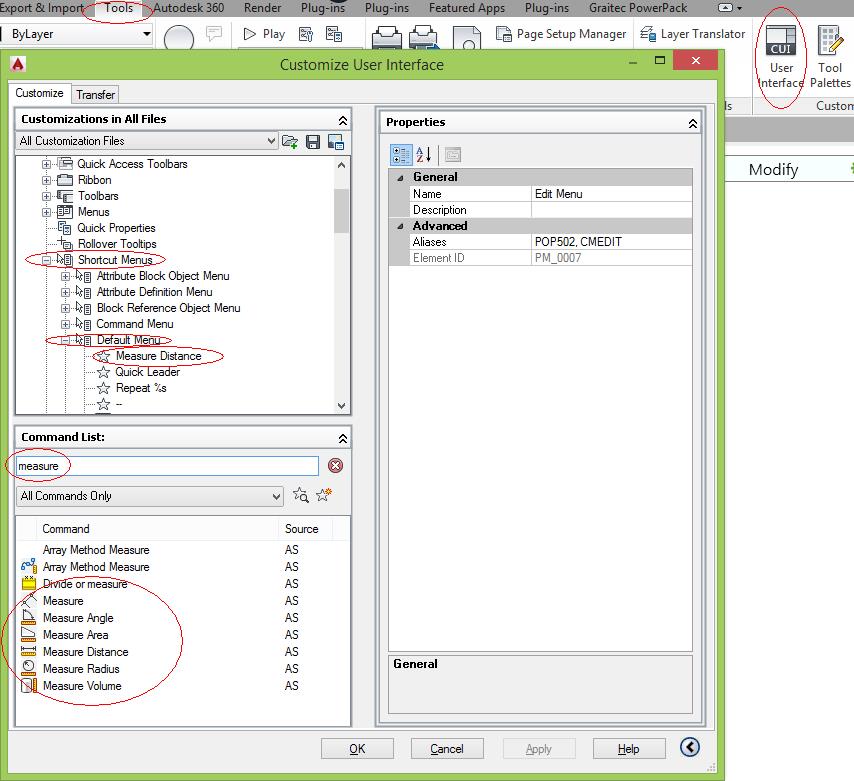The width and height of the screenshot is (854, 781).
Task: Click the OK button
Action: coord(357,749)
